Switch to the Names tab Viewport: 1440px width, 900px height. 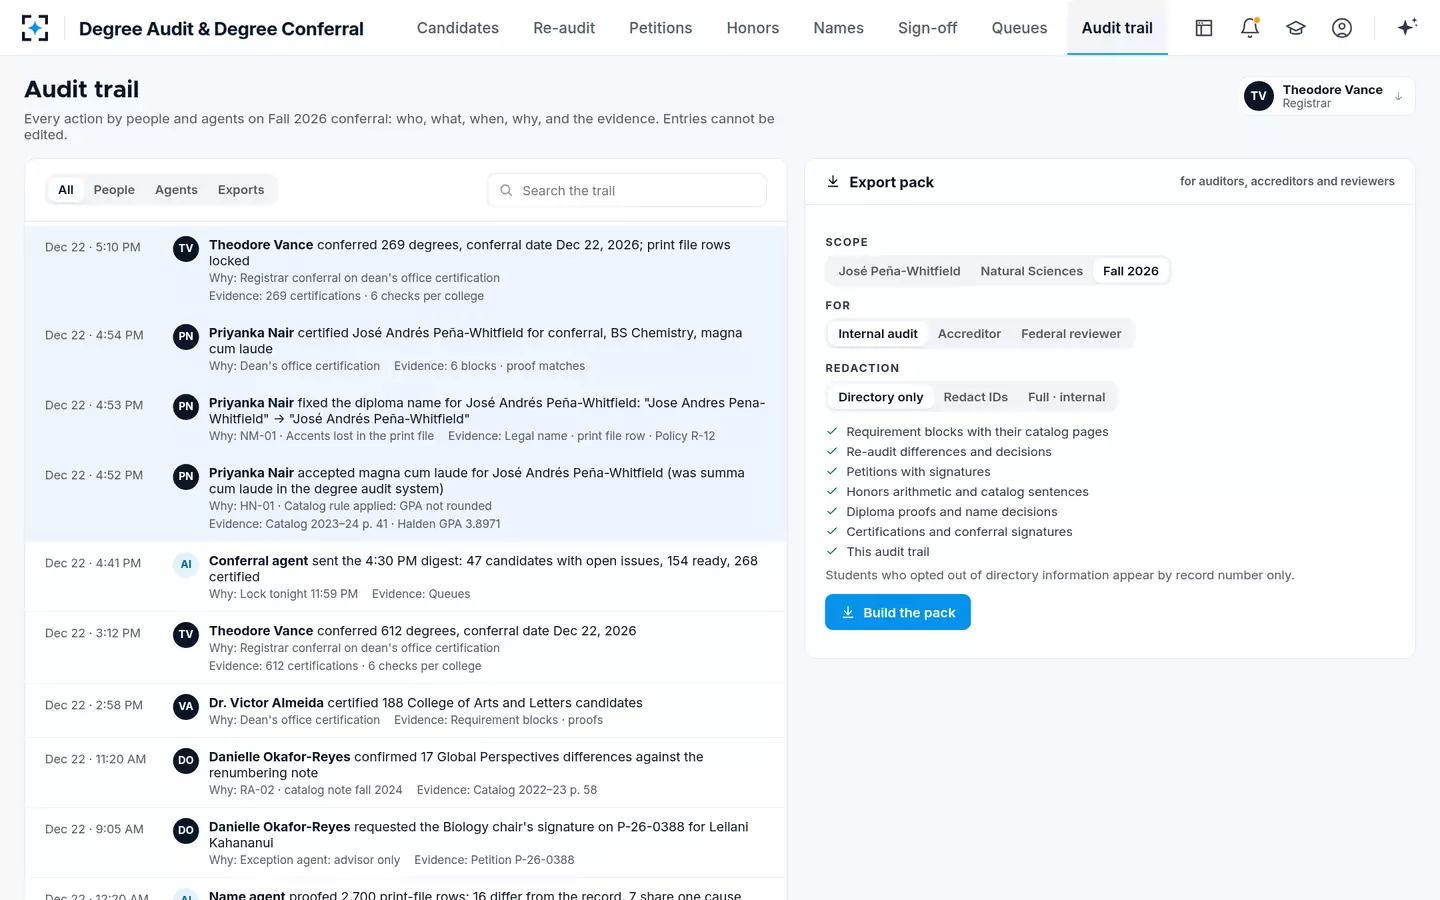pos(838,28)
